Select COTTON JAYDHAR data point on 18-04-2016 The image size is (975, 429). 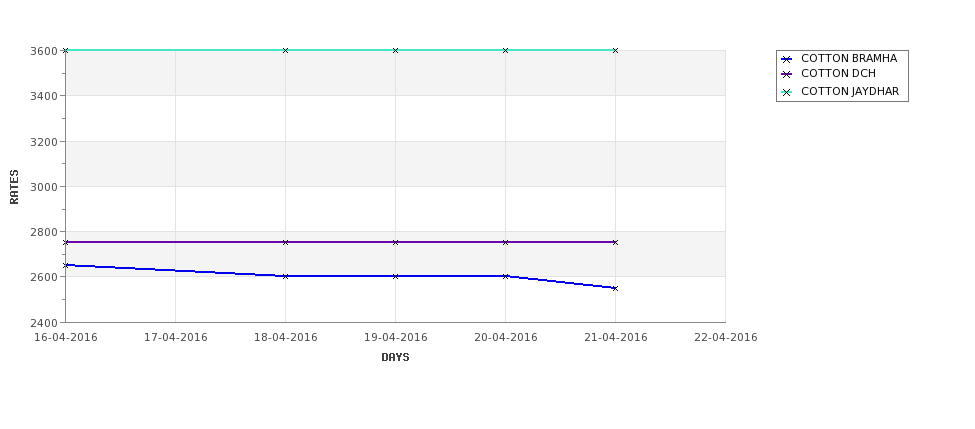pyautogui.click(x=285, y=50)
